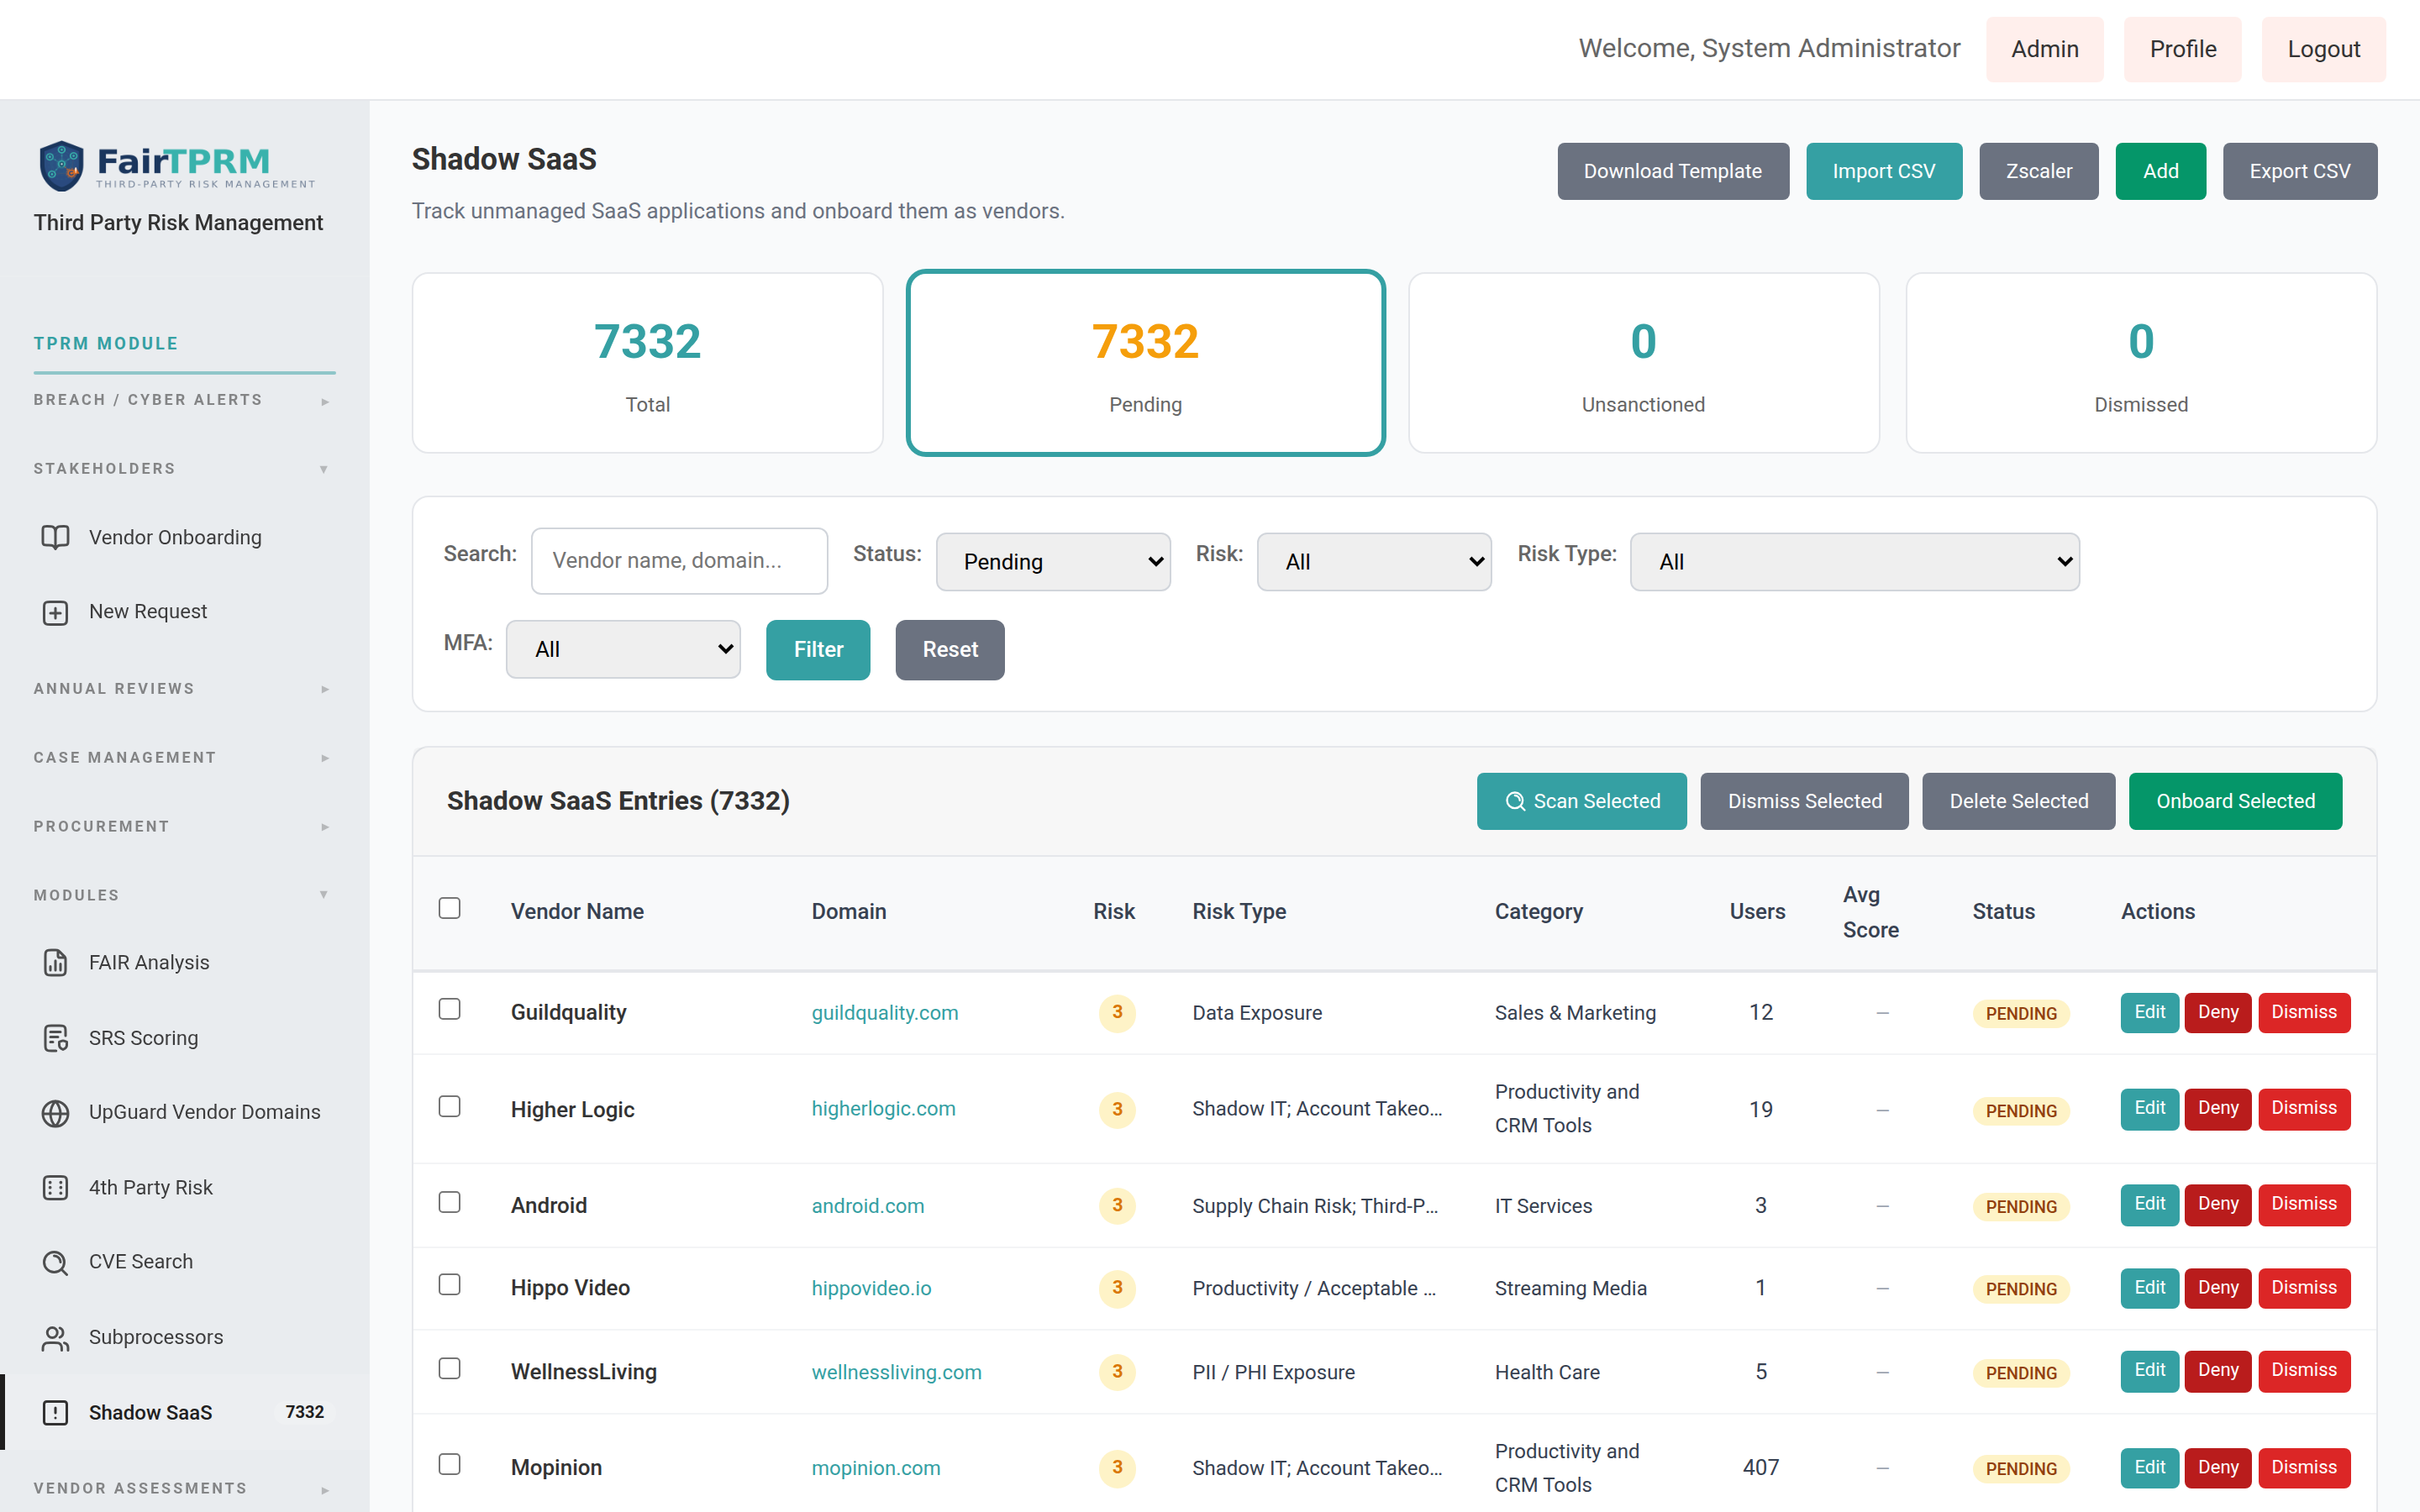Screen dimensions: 2420x1512
Task: Select the Pending stat card
Action: tap(1145, 363)
